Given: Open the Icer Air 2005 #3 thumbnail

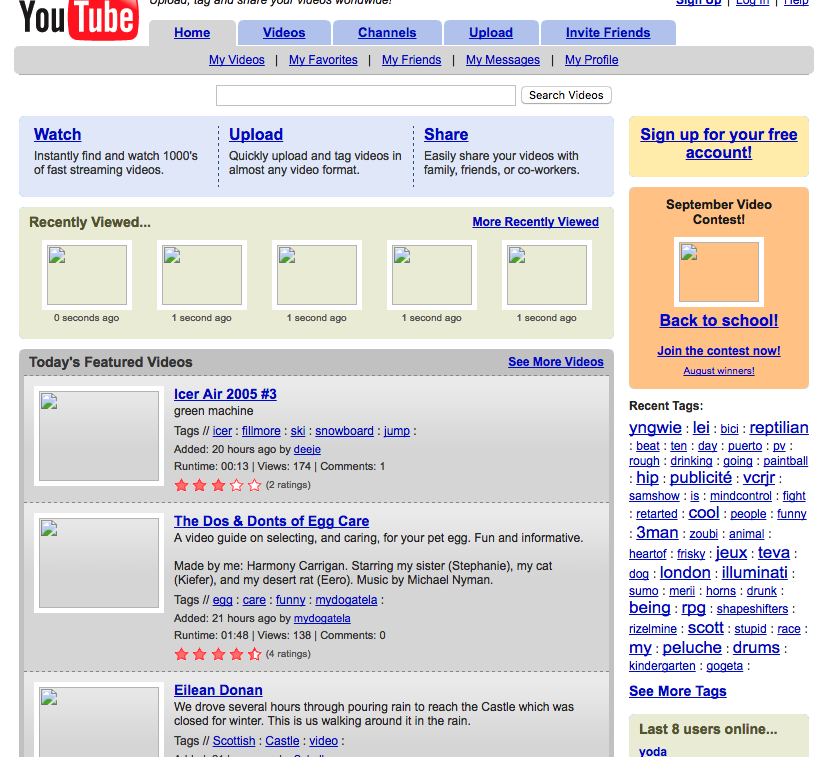Looking at the screenshot, I should pos(99,436).
